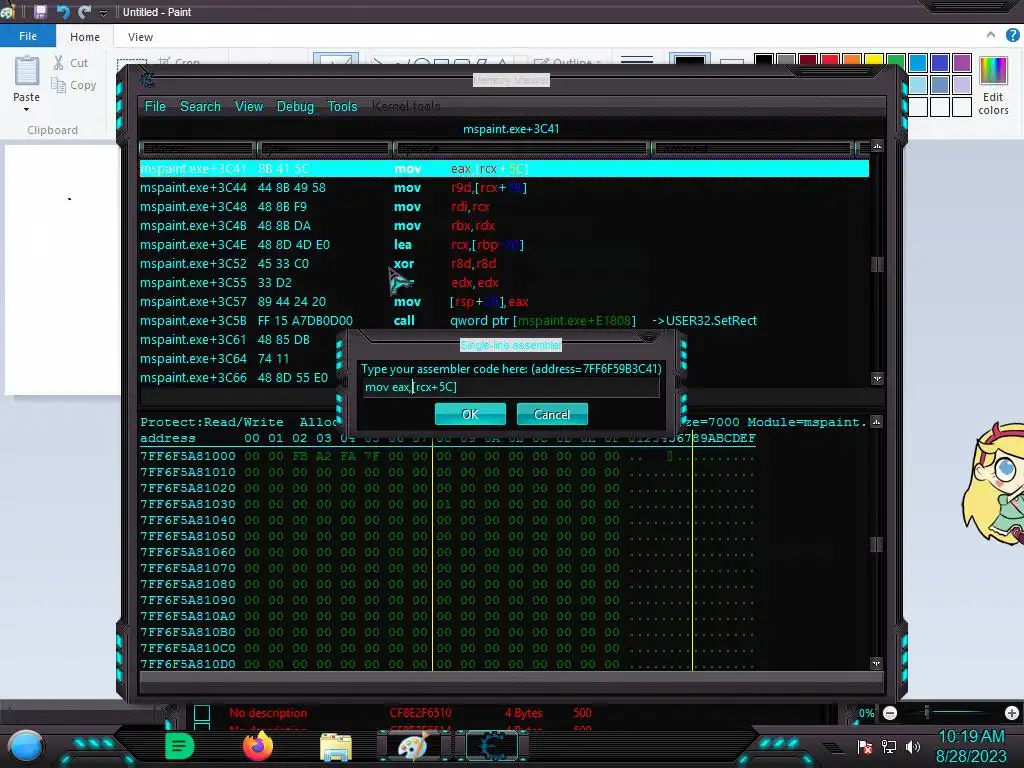Click the volume speaker tray icon
The height and width of the screenshot is (768, 1024).
point(913,747)
